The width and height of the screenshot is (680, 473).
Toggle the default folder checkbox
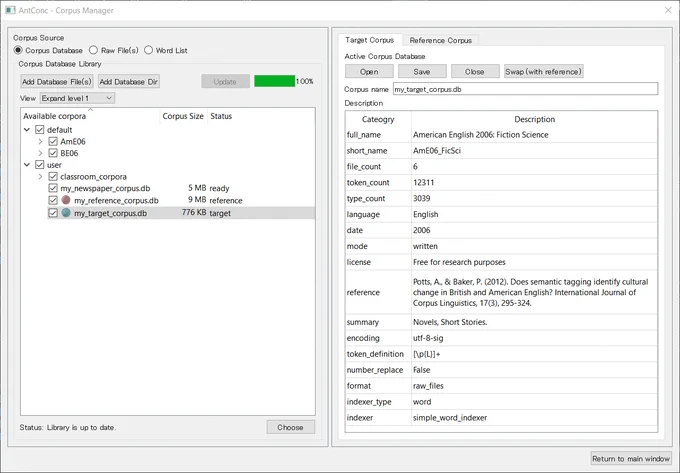pyautogui.click(x=39, y=130)
